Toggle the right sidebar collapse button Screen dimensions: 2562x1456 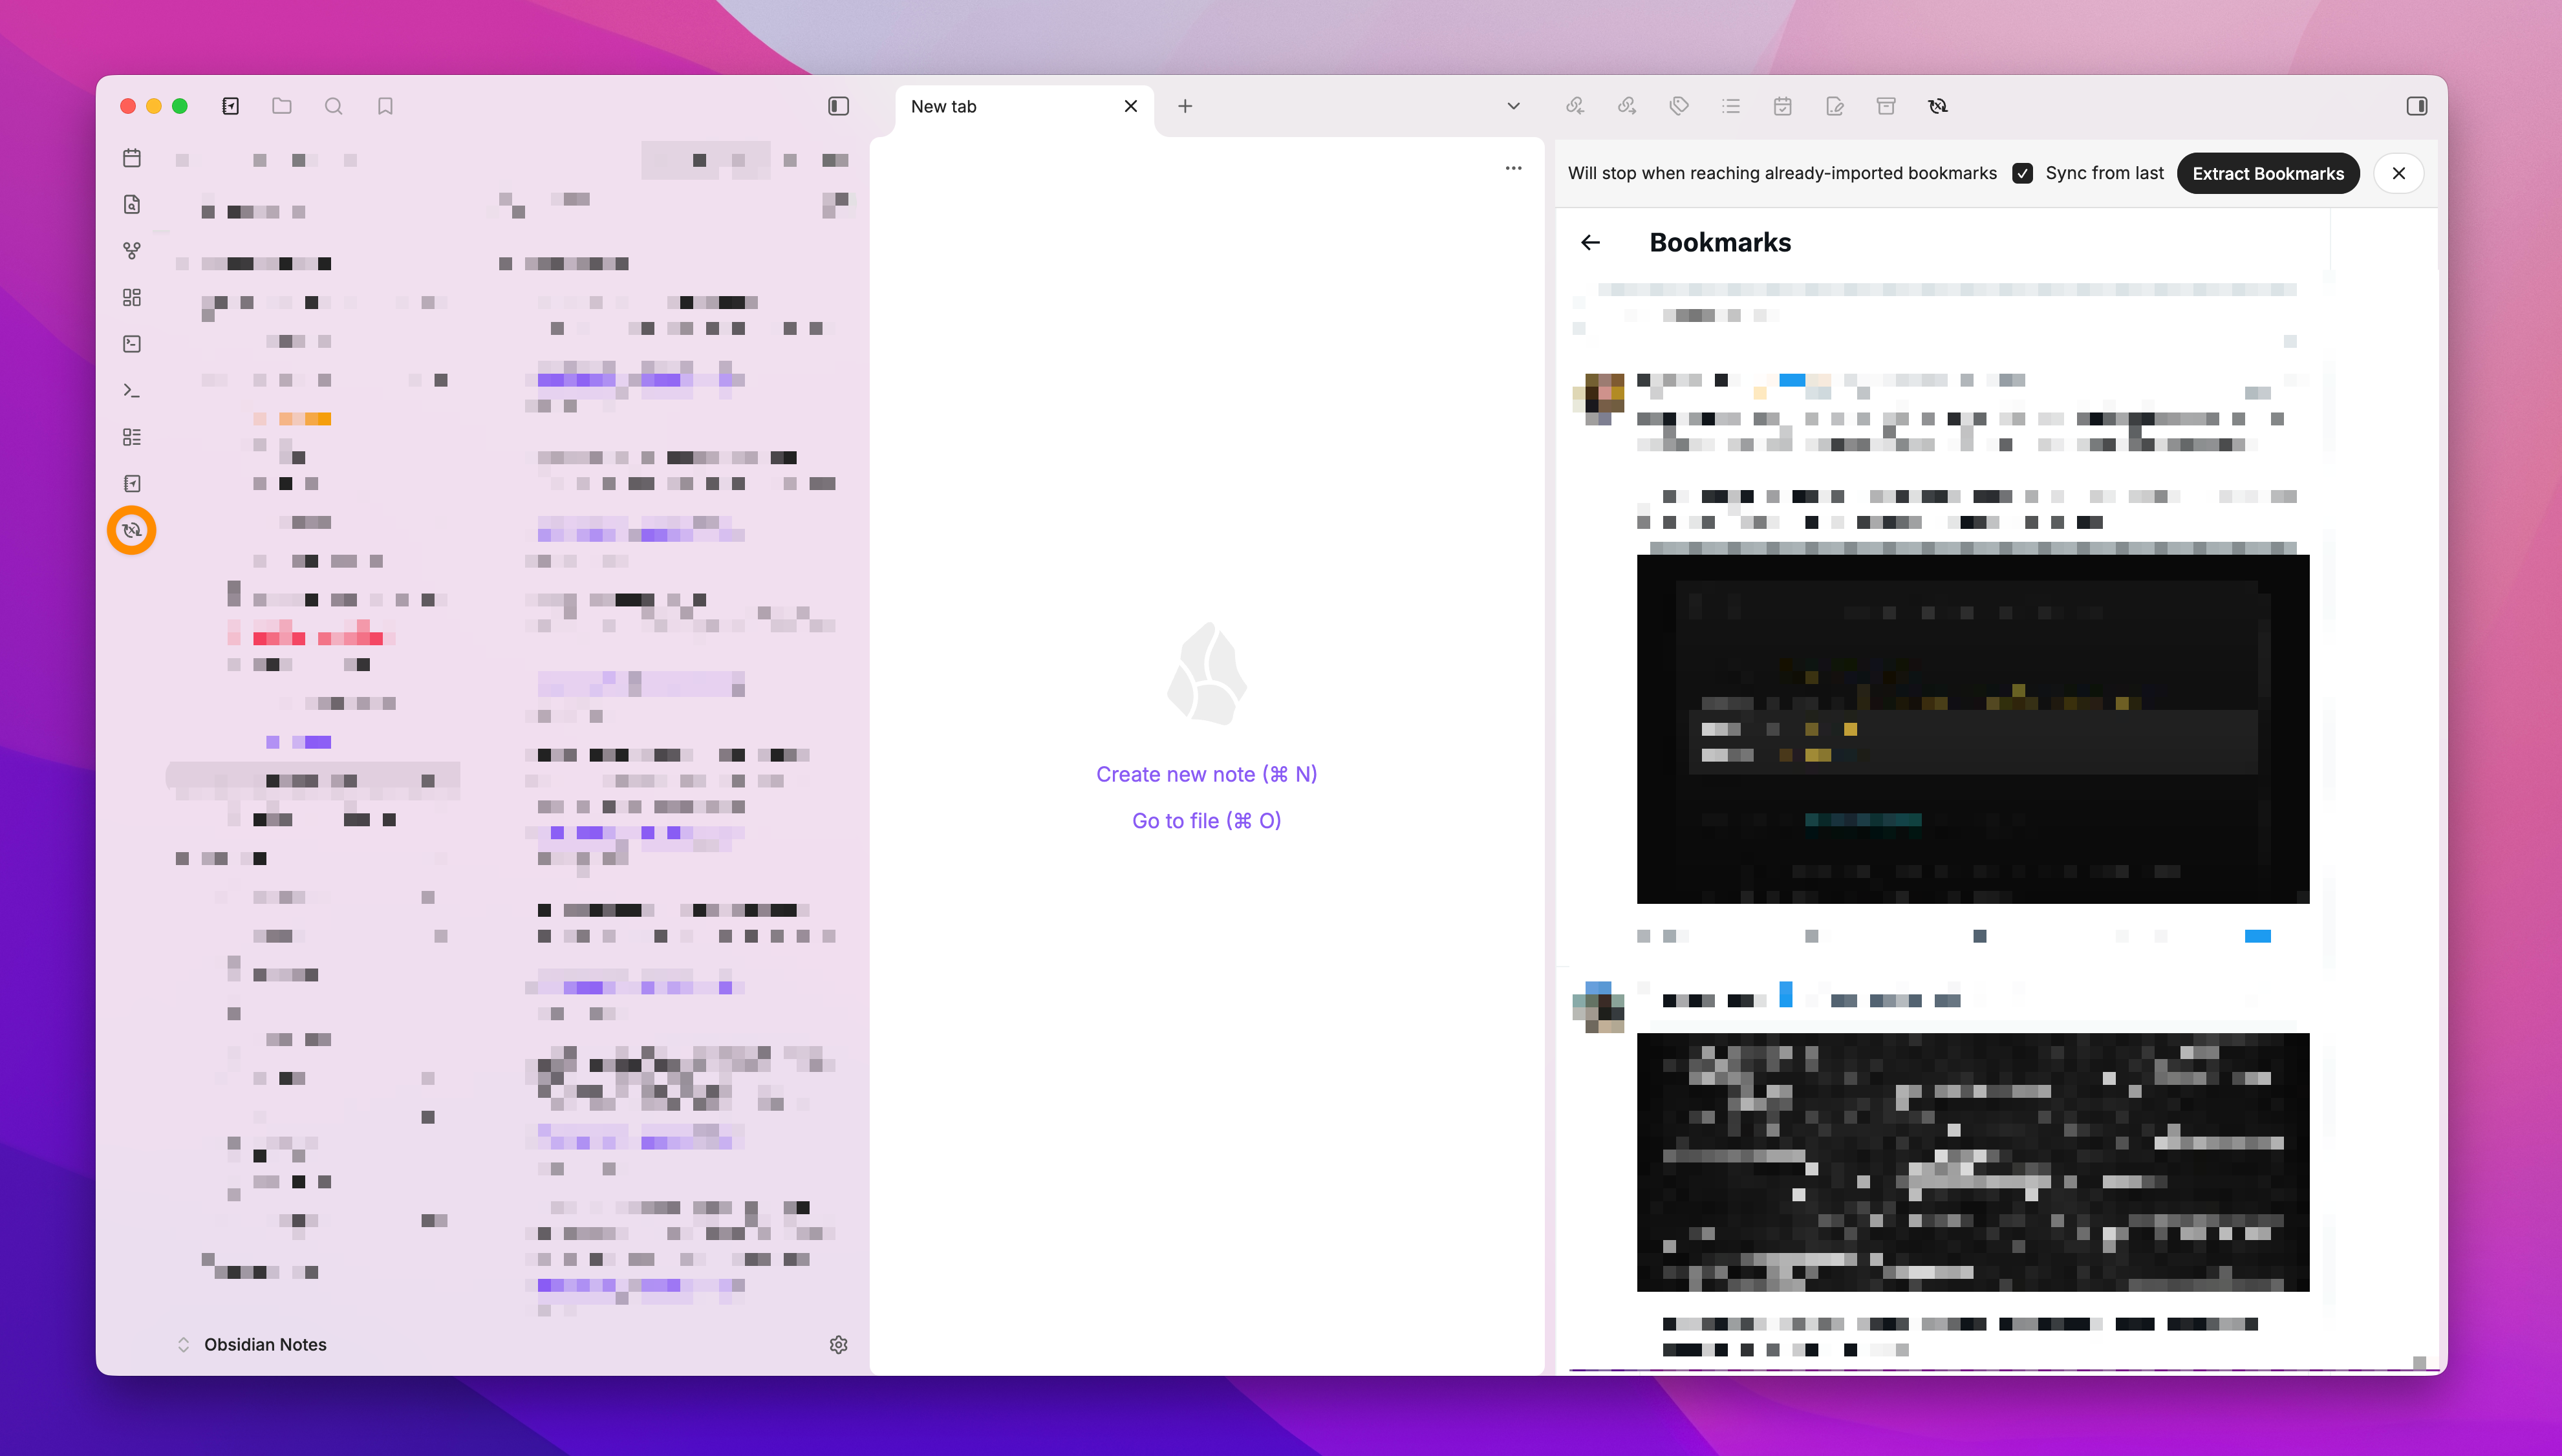(2416, 106)
